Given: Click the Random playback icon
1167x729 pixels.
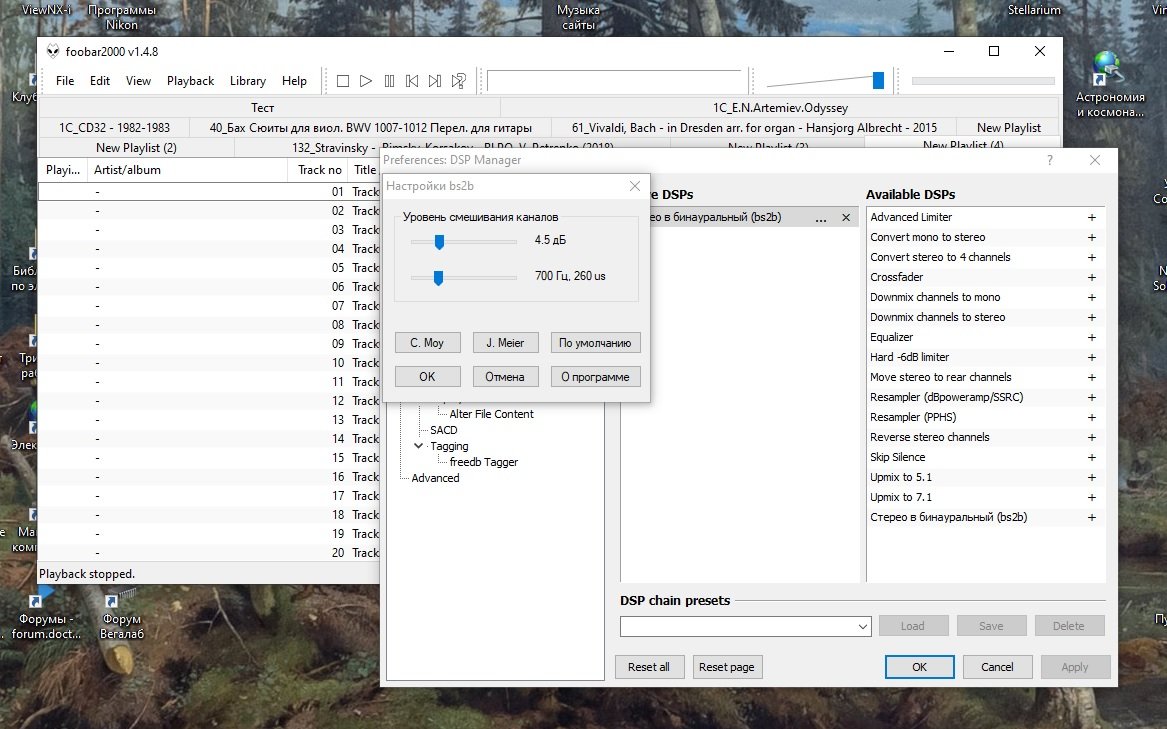Looking at the screenshot, I should pyautogui.click(x=458, y=80).
